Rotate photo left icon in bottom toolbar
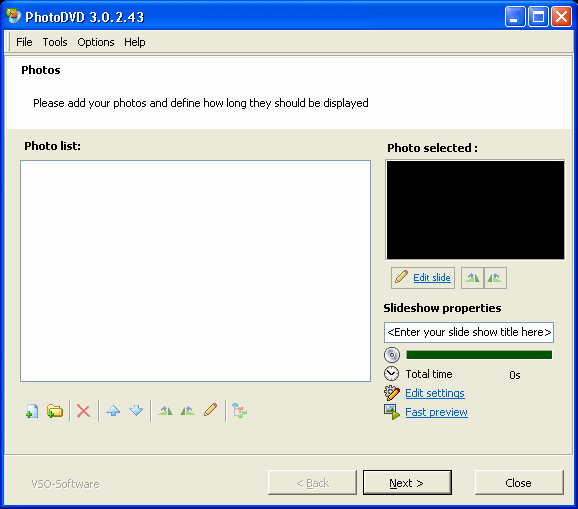Viewport: 578px width, 509px height. coord(165,411)
